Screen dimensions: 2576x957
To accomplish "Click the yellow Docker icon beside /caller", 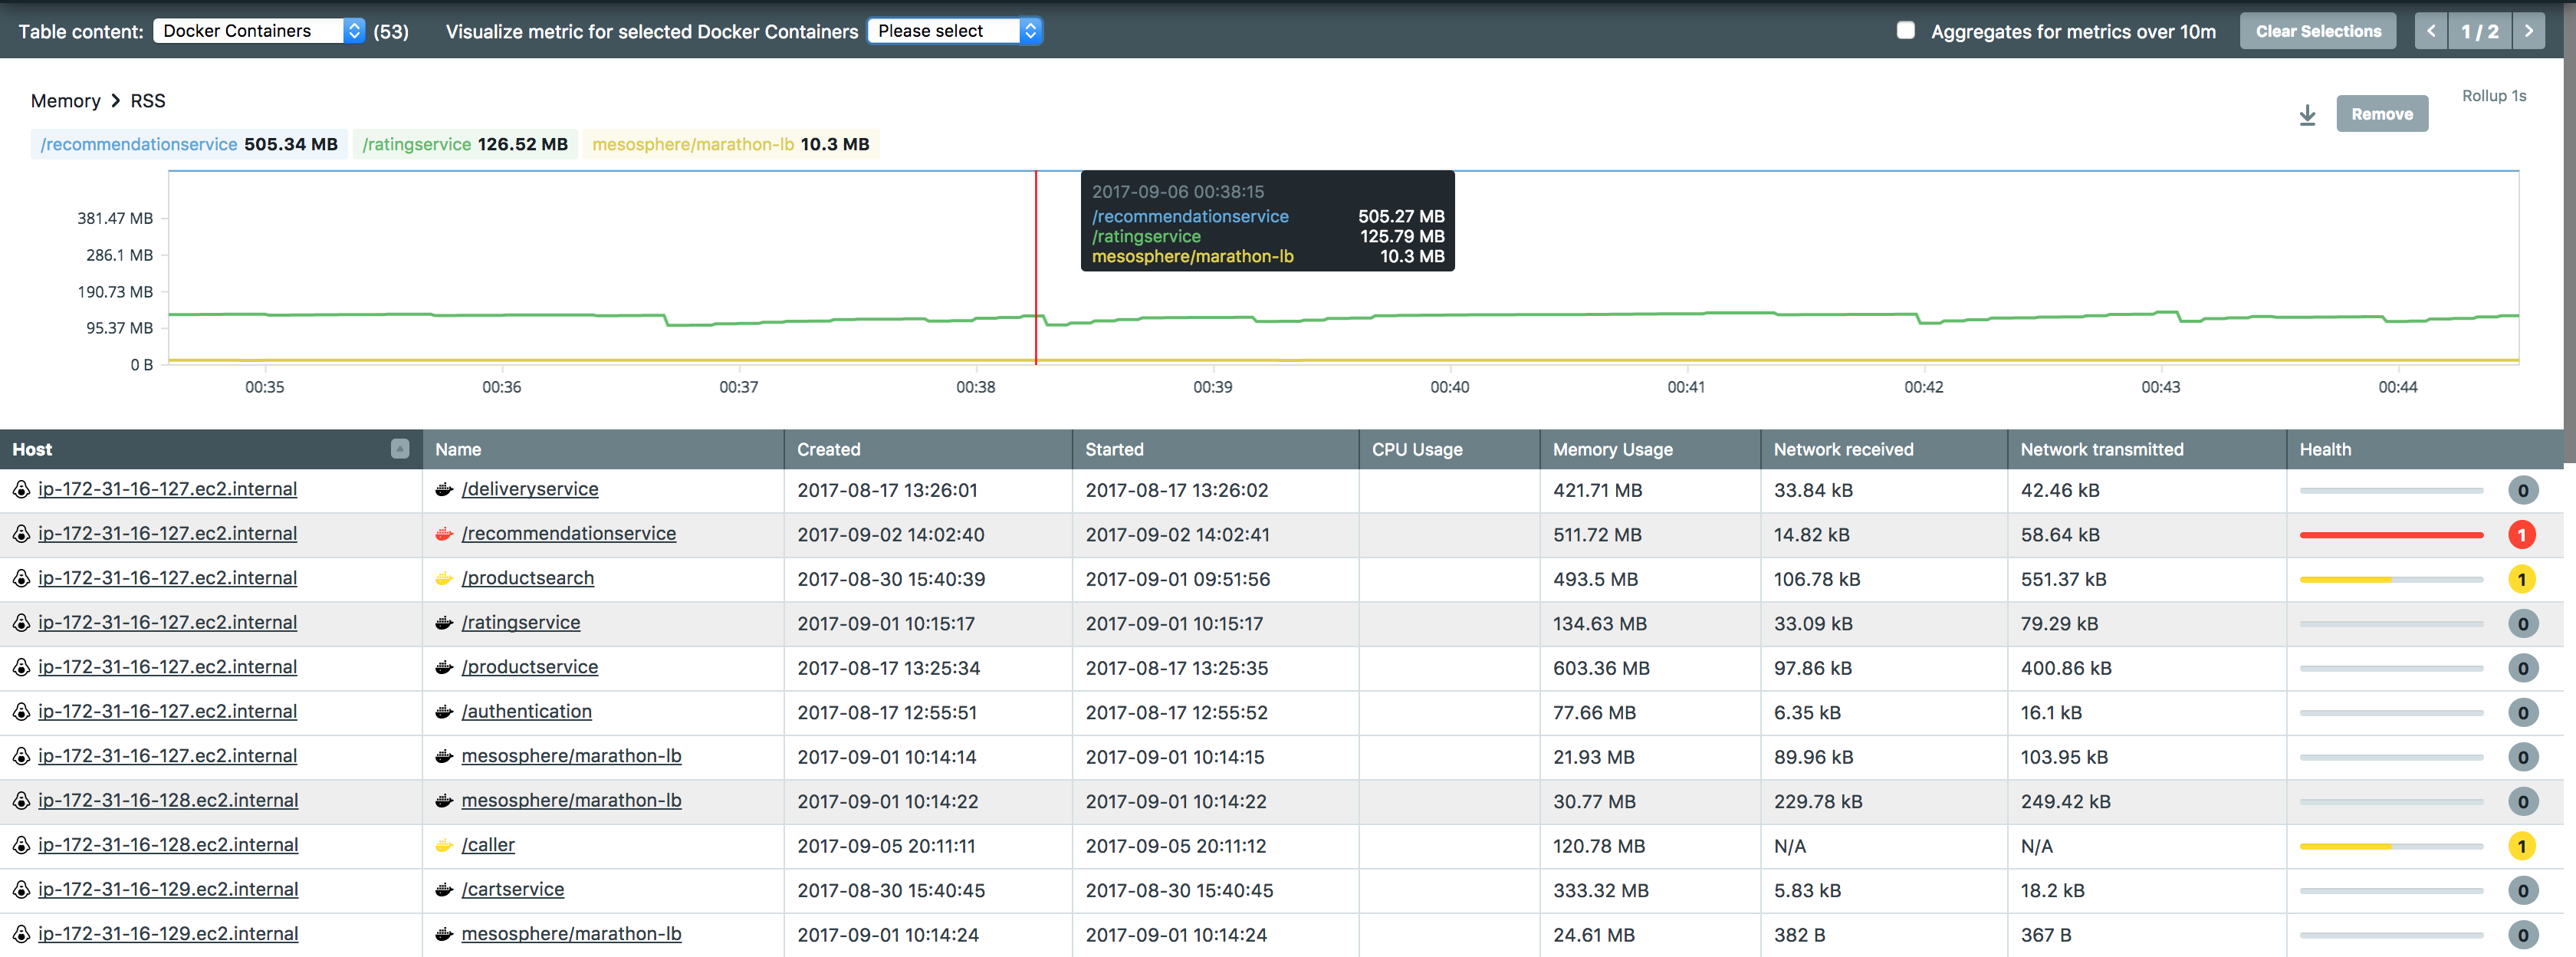I will coord(444,845).
